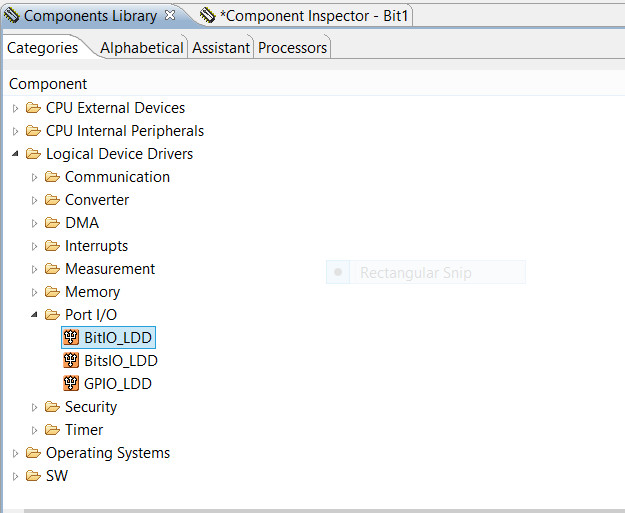Click the BitsIO_LDD component icon
The width and height of the screenshot is (625, 513).
70,361
